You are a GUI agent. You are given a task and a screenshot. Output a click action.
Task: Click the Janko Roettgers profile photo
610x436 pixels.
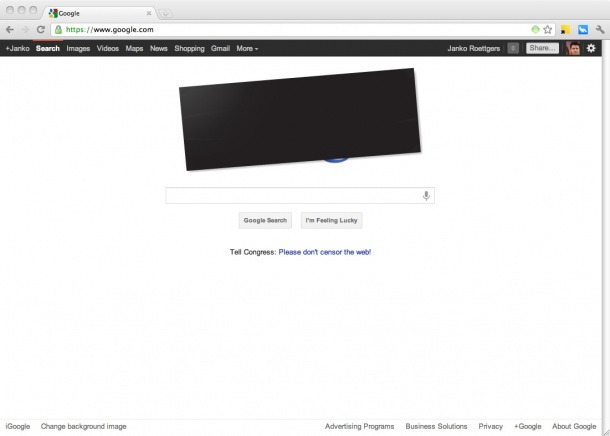tap(573, 48)
